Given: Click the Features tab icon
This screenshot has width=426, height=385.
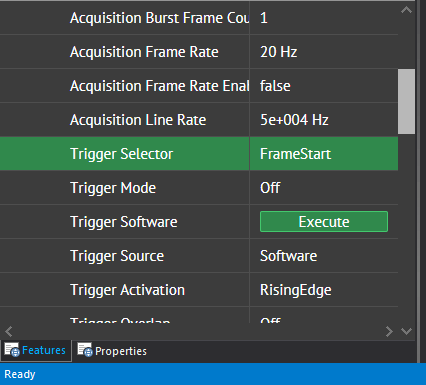Looking at the screenshot, I should pos(12,350).
